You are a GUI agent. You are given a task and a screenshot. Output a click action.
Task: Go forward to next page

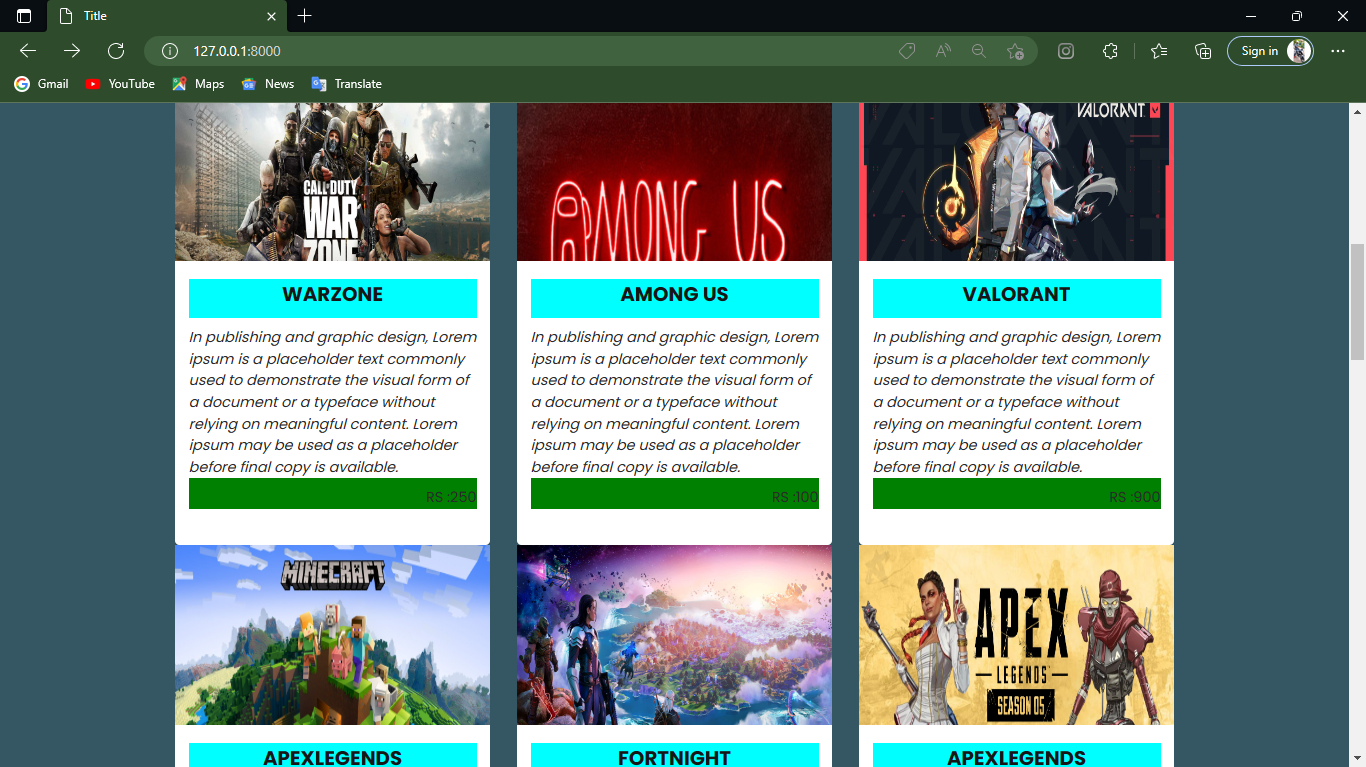point(72,51)
